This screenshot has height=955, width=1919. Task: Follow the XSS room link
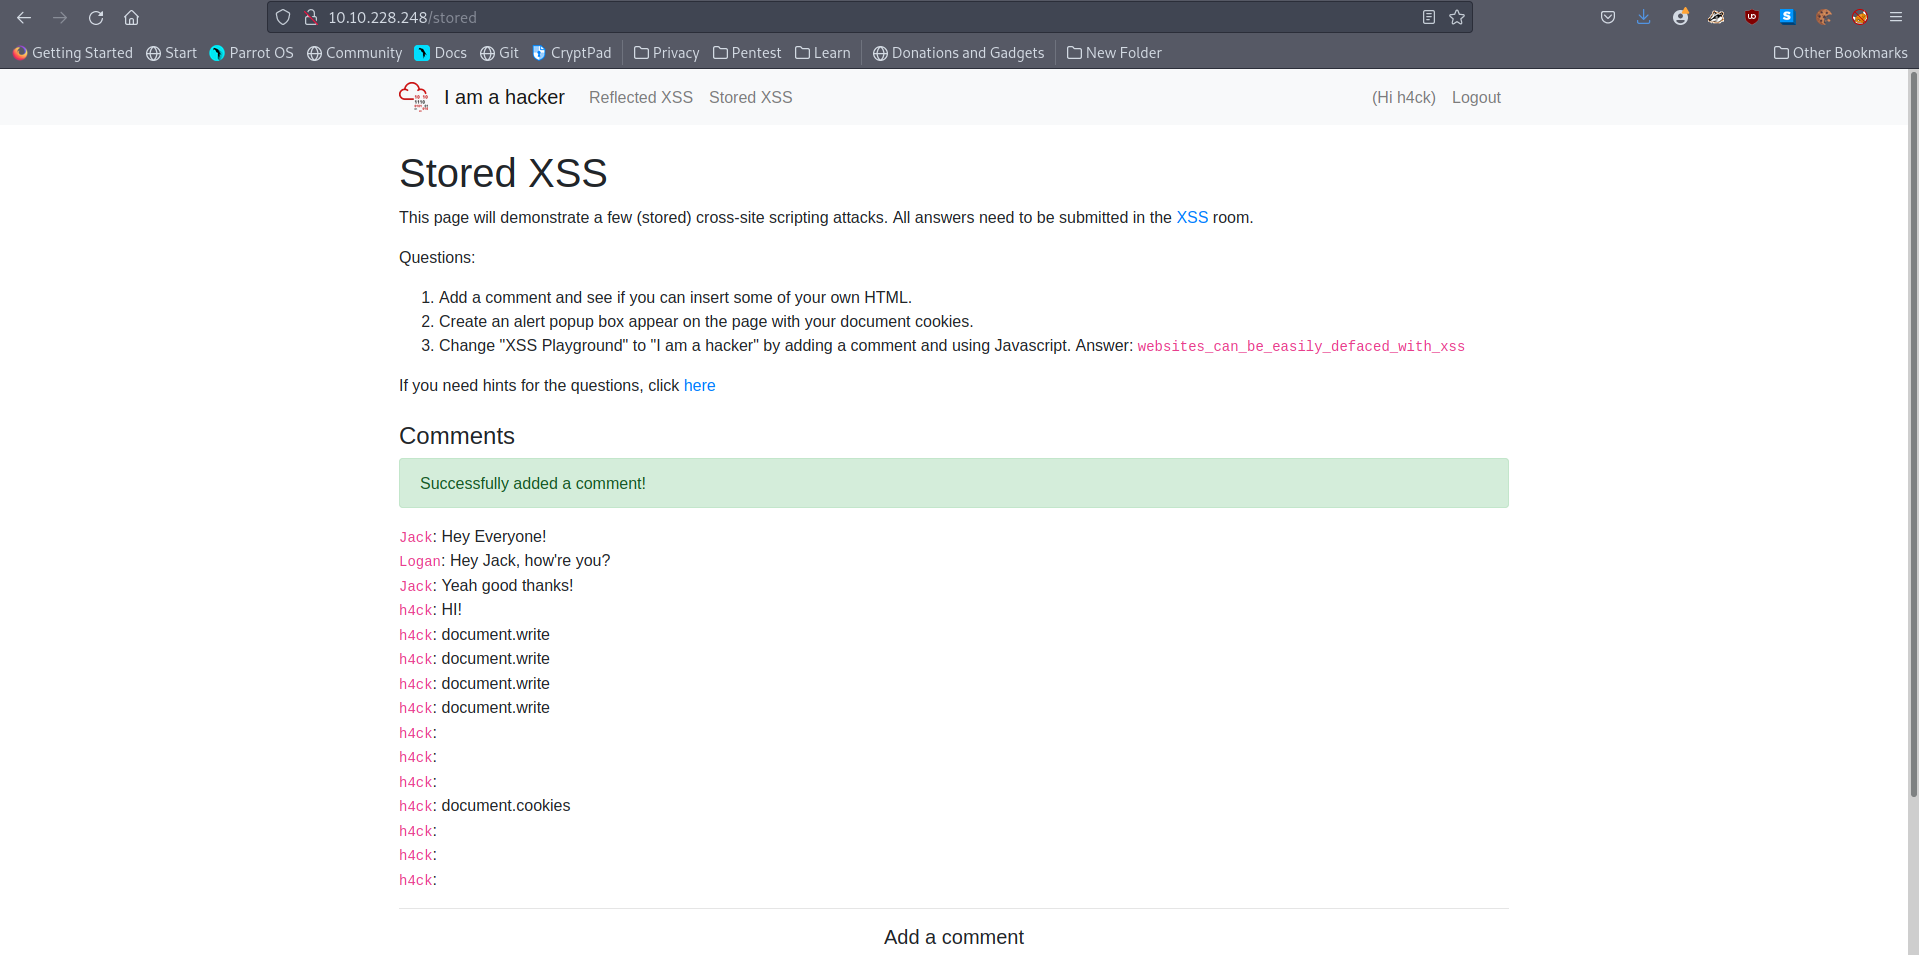click(1191, 217)
